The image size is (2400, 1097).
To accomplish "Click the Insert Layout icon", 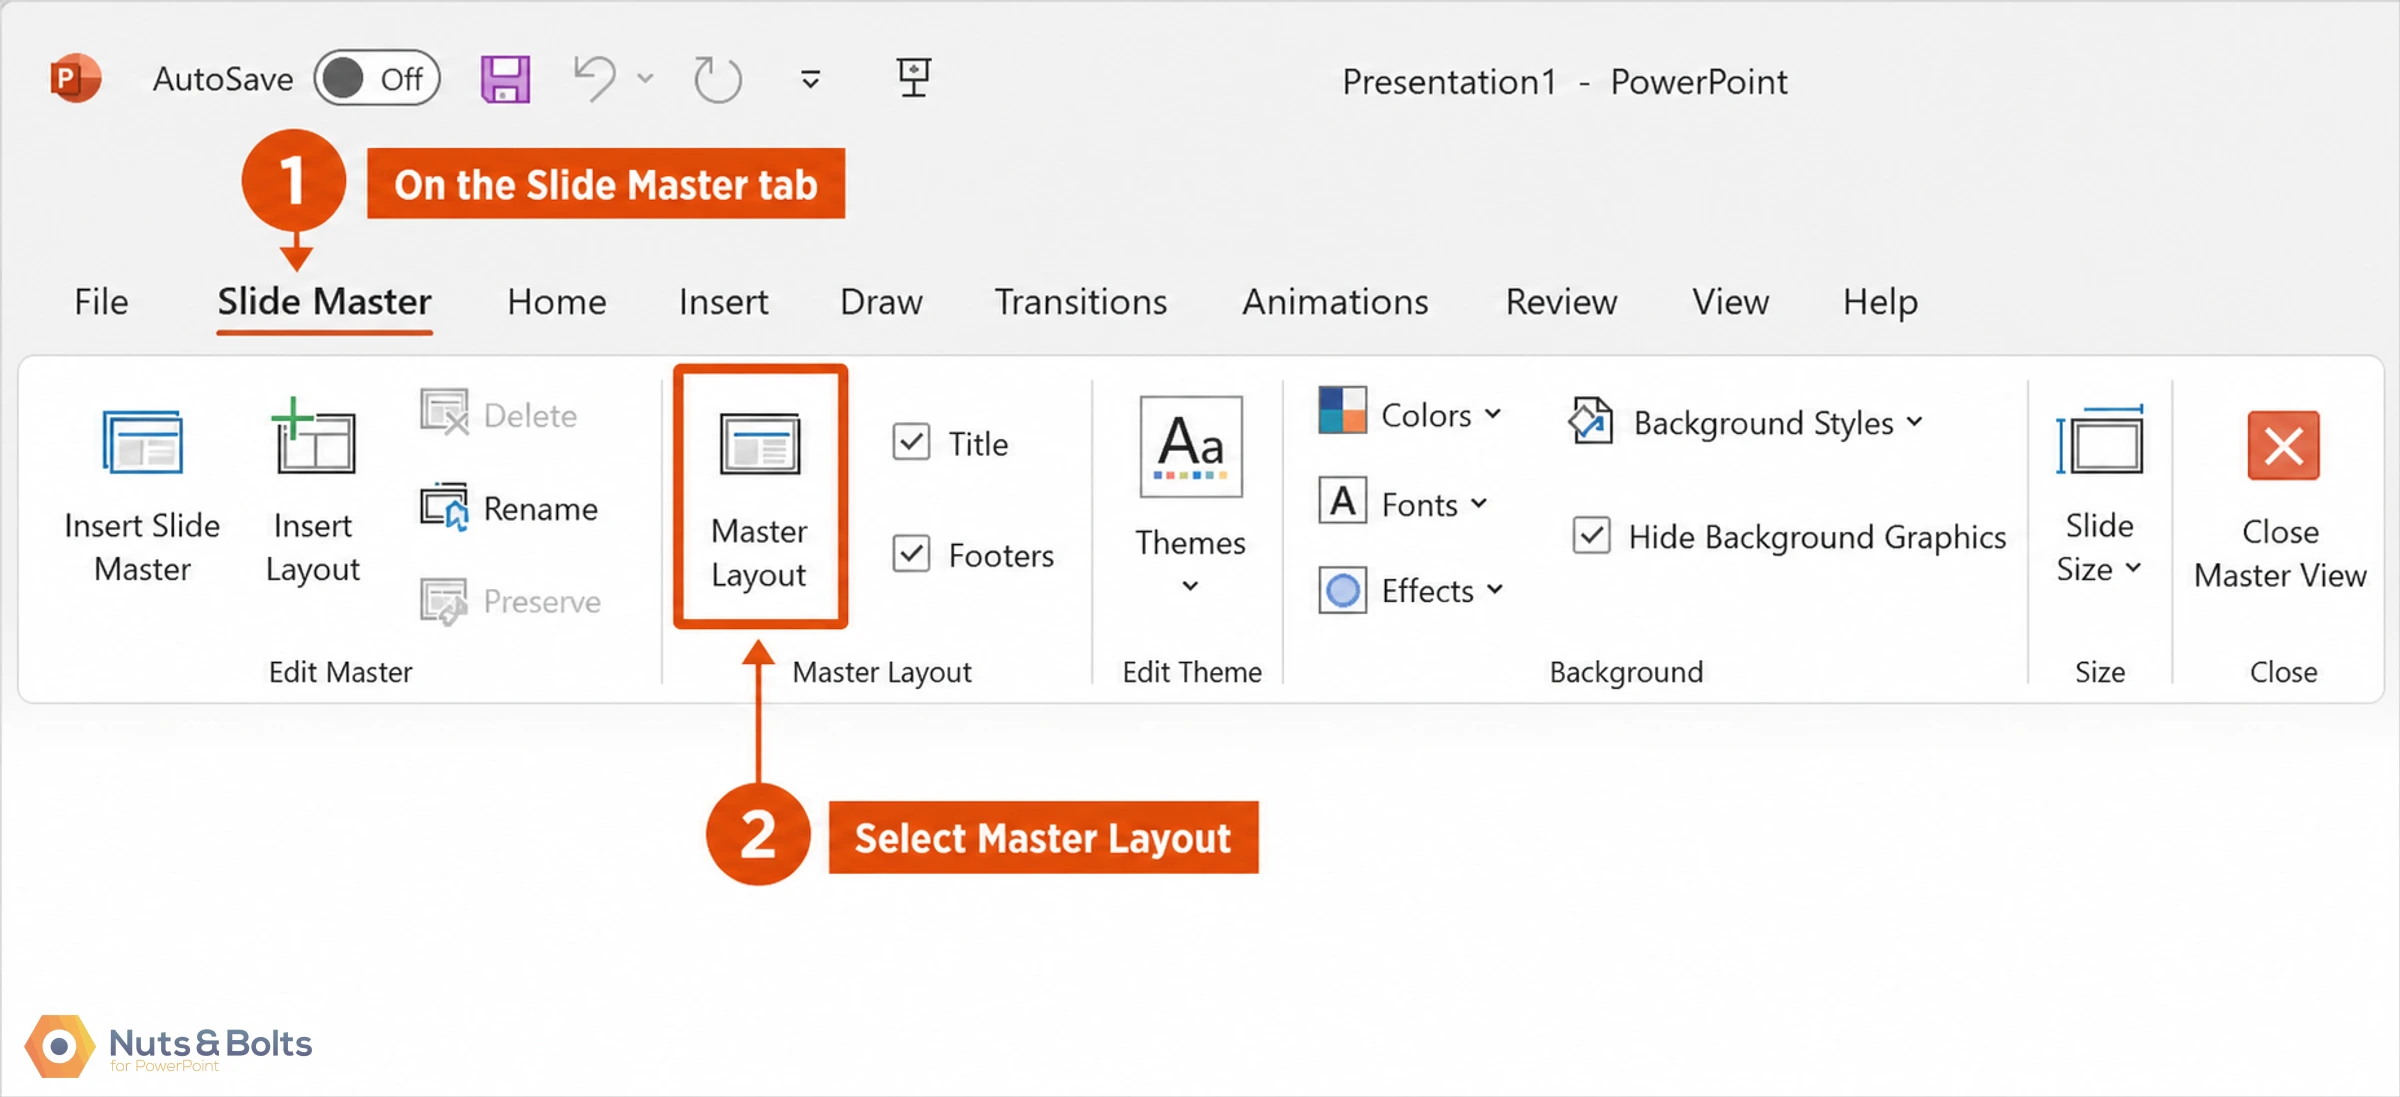I will point(313,436).
